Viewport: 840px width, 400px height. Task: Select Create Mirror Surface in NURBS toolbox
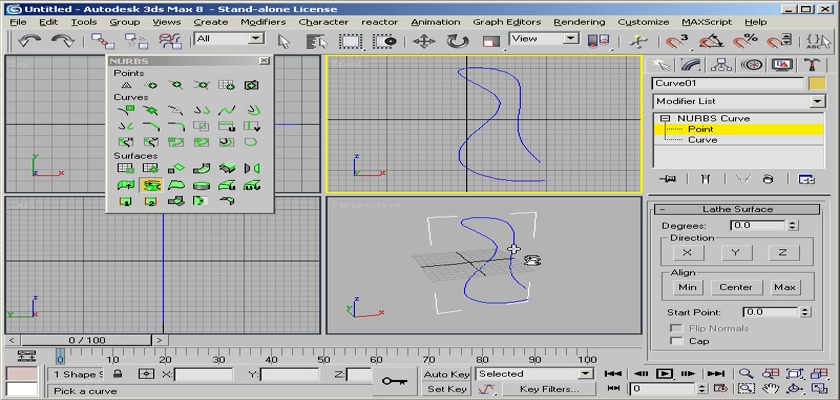[251, 169]
